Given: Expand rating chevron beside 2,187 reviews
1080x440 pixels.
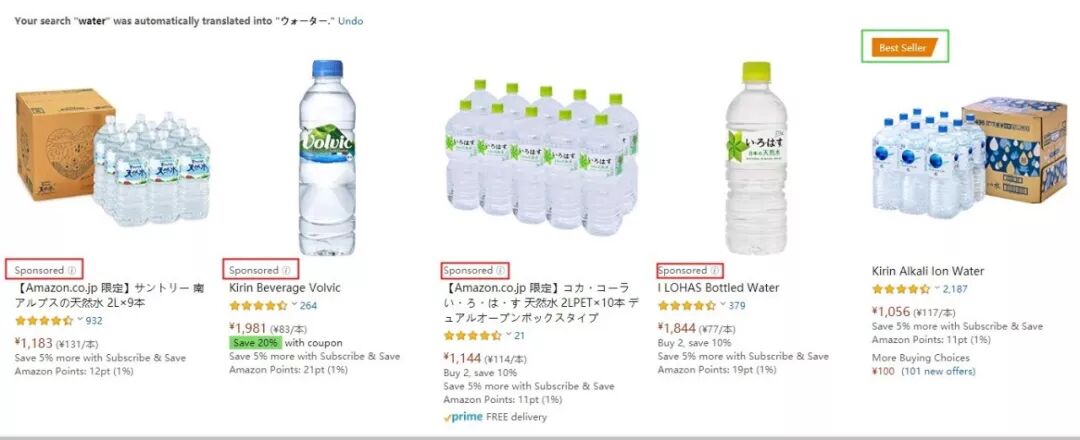Looking at the screenshot, I should [937, 288].
